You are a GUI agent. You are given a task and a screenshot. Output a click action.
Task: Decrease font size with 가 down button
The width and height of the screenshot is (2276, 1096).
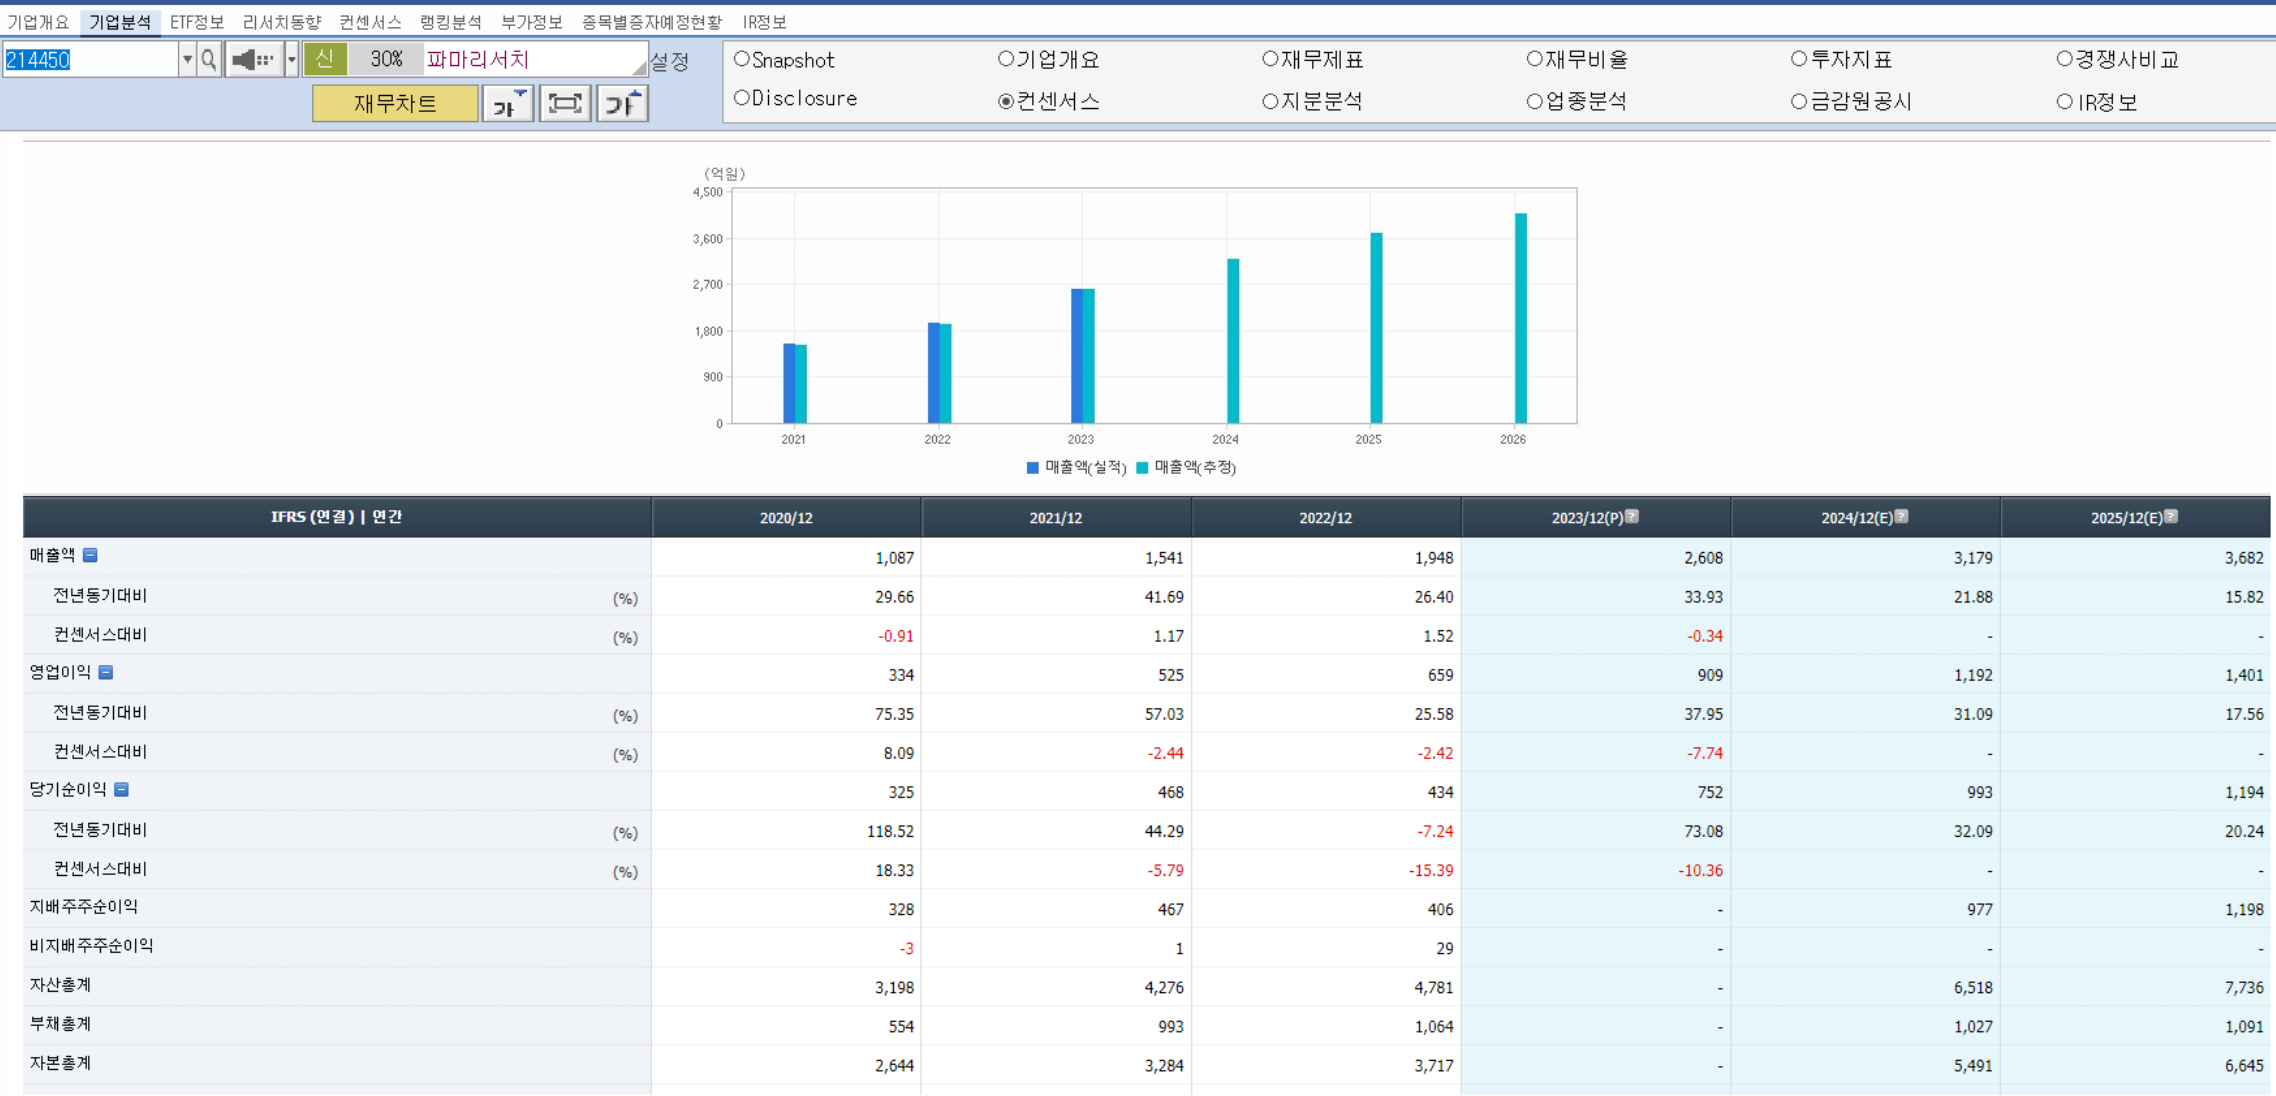[508, 103]
